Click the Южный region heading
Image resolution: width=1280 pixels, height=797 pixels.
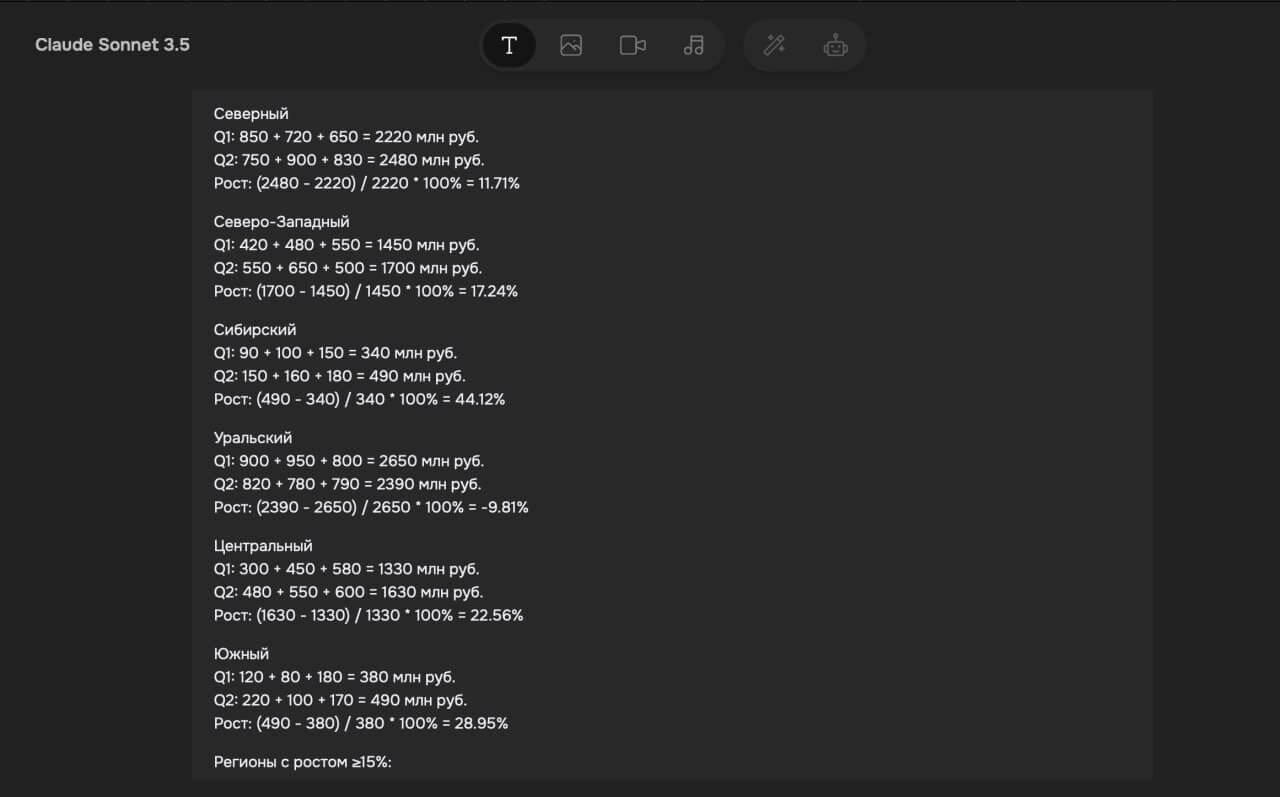coord(241,654)
